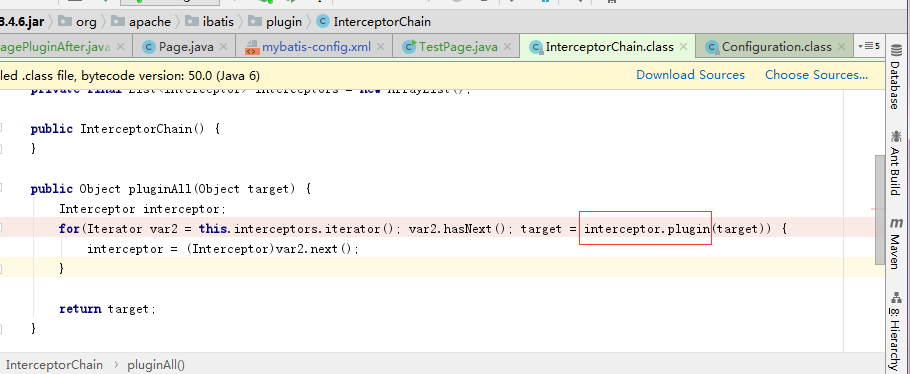Open the Ant Build tool window
Screen dimensions: 910x374
pos(895,163)
